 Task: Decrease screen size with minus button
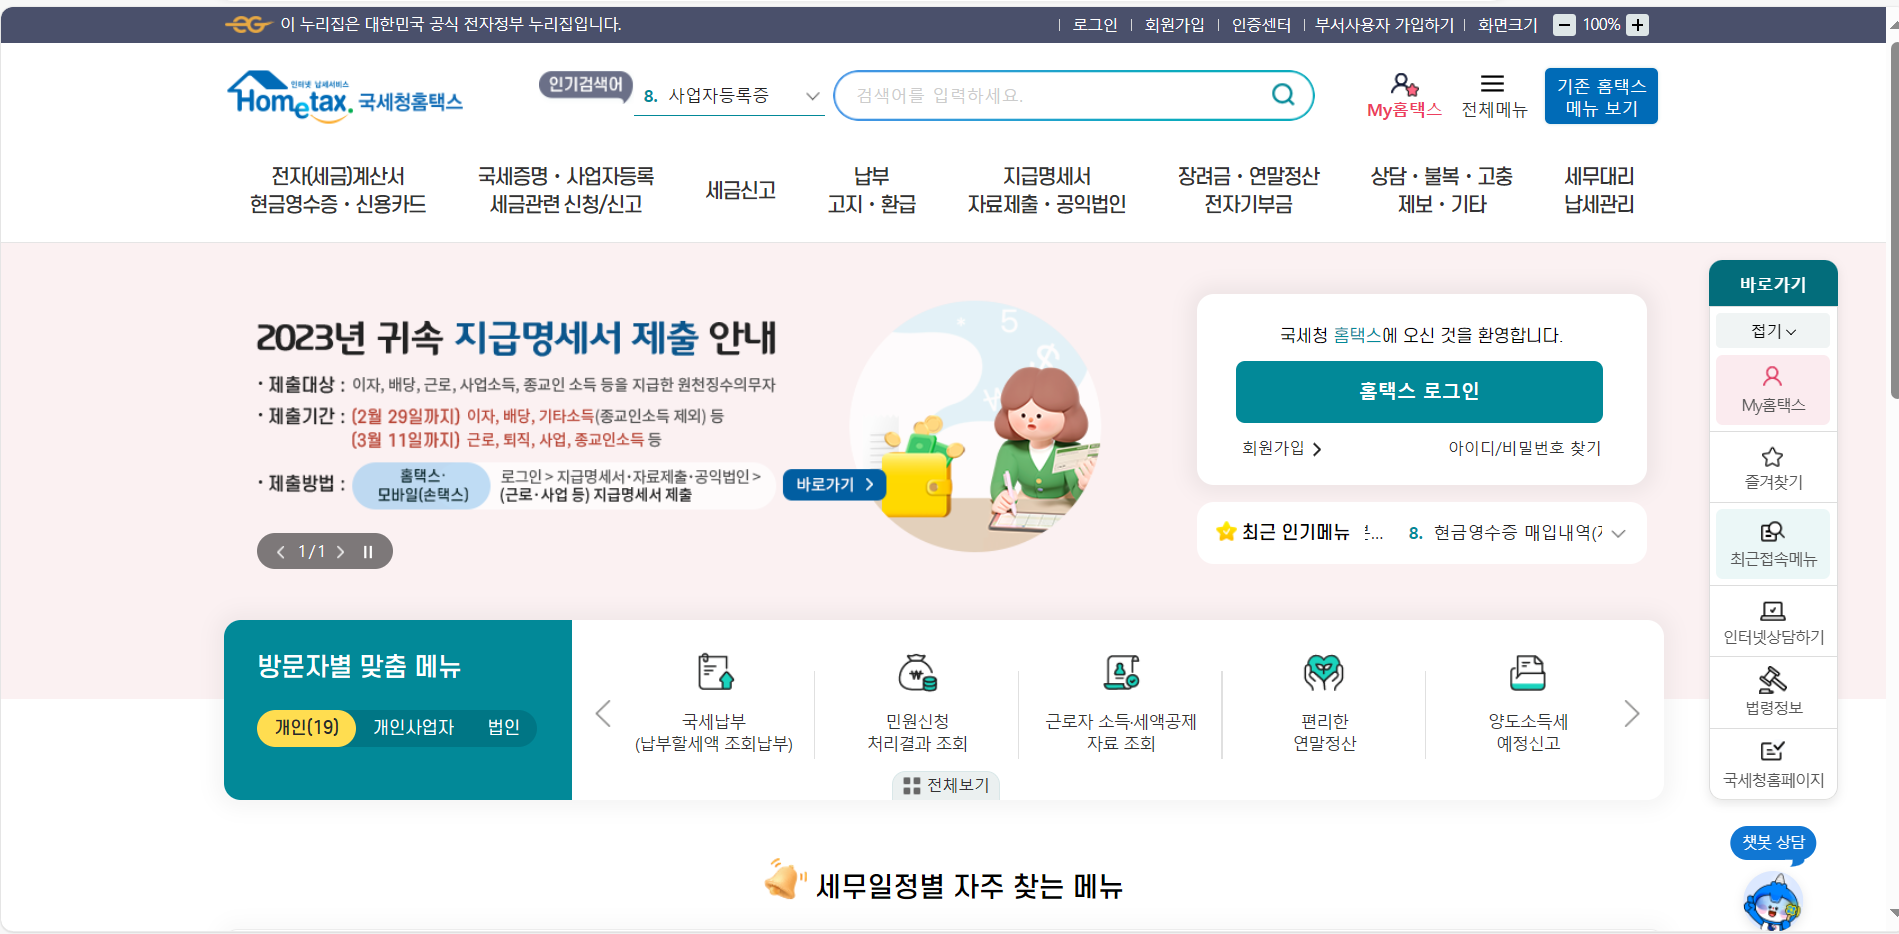[x=1564, y=25]
